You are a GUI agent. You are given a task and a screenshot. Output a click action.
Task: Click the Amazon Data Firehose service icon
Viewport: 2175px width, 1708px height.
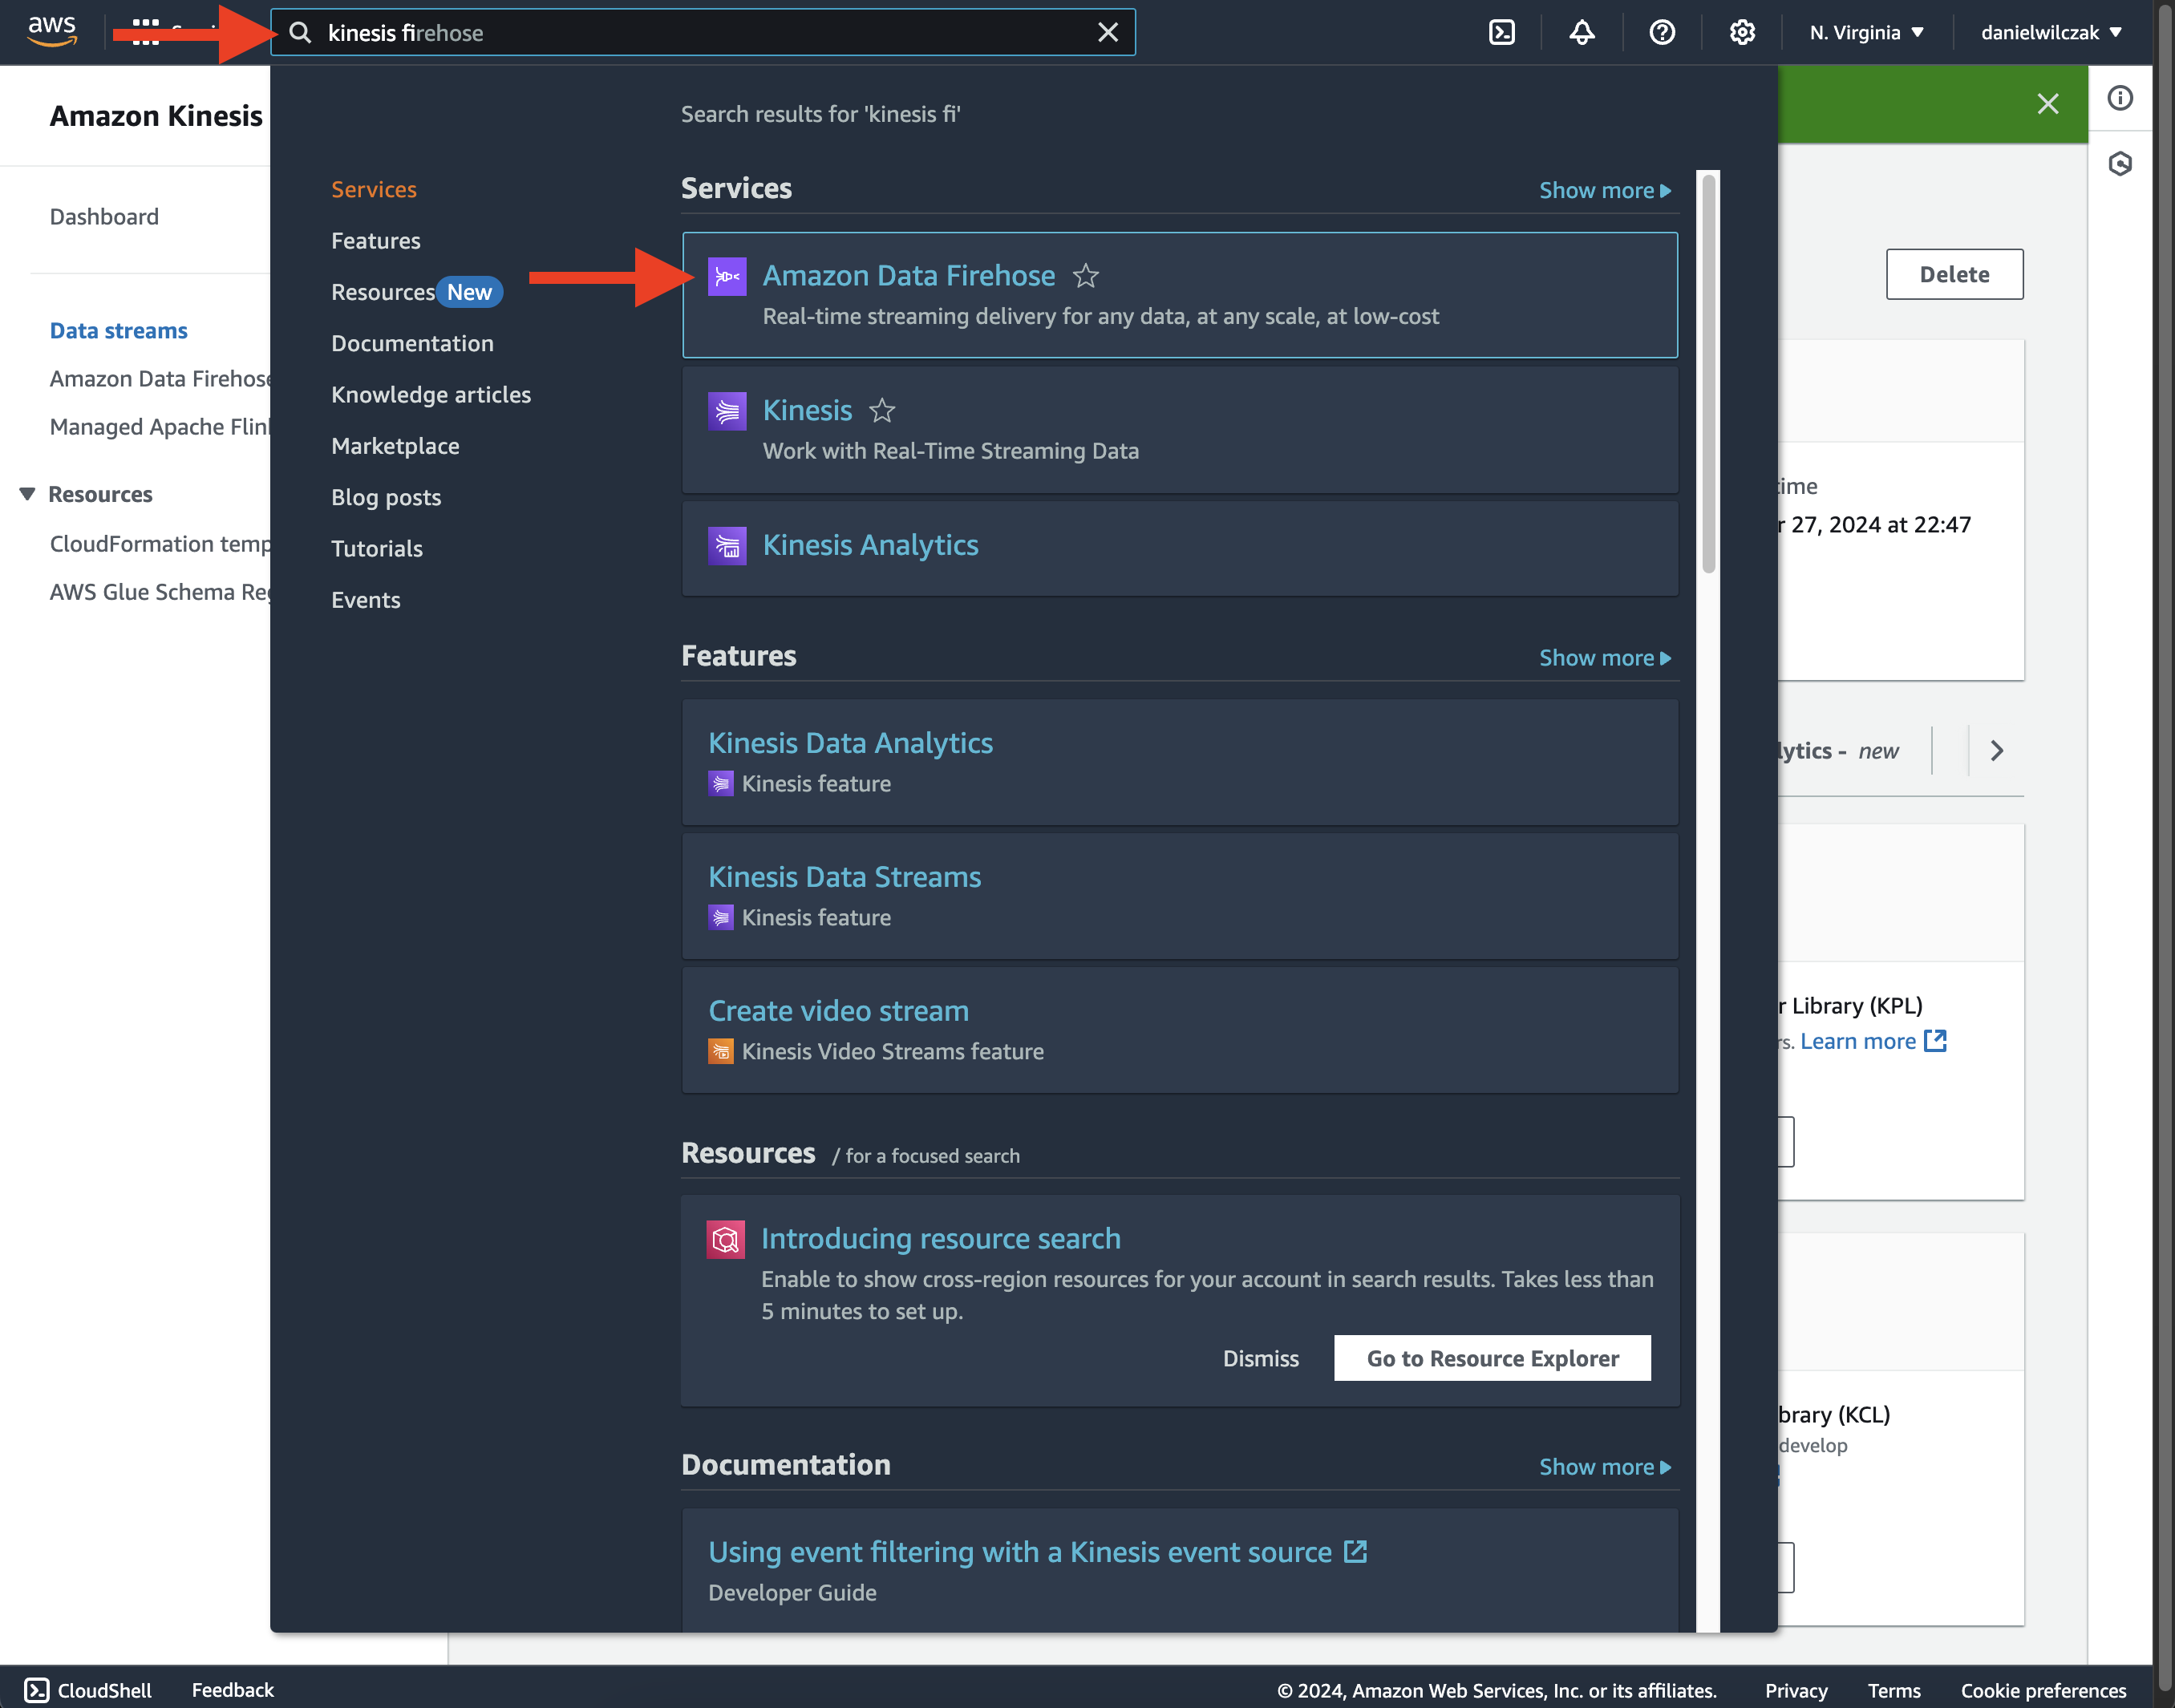click(727, 276)
